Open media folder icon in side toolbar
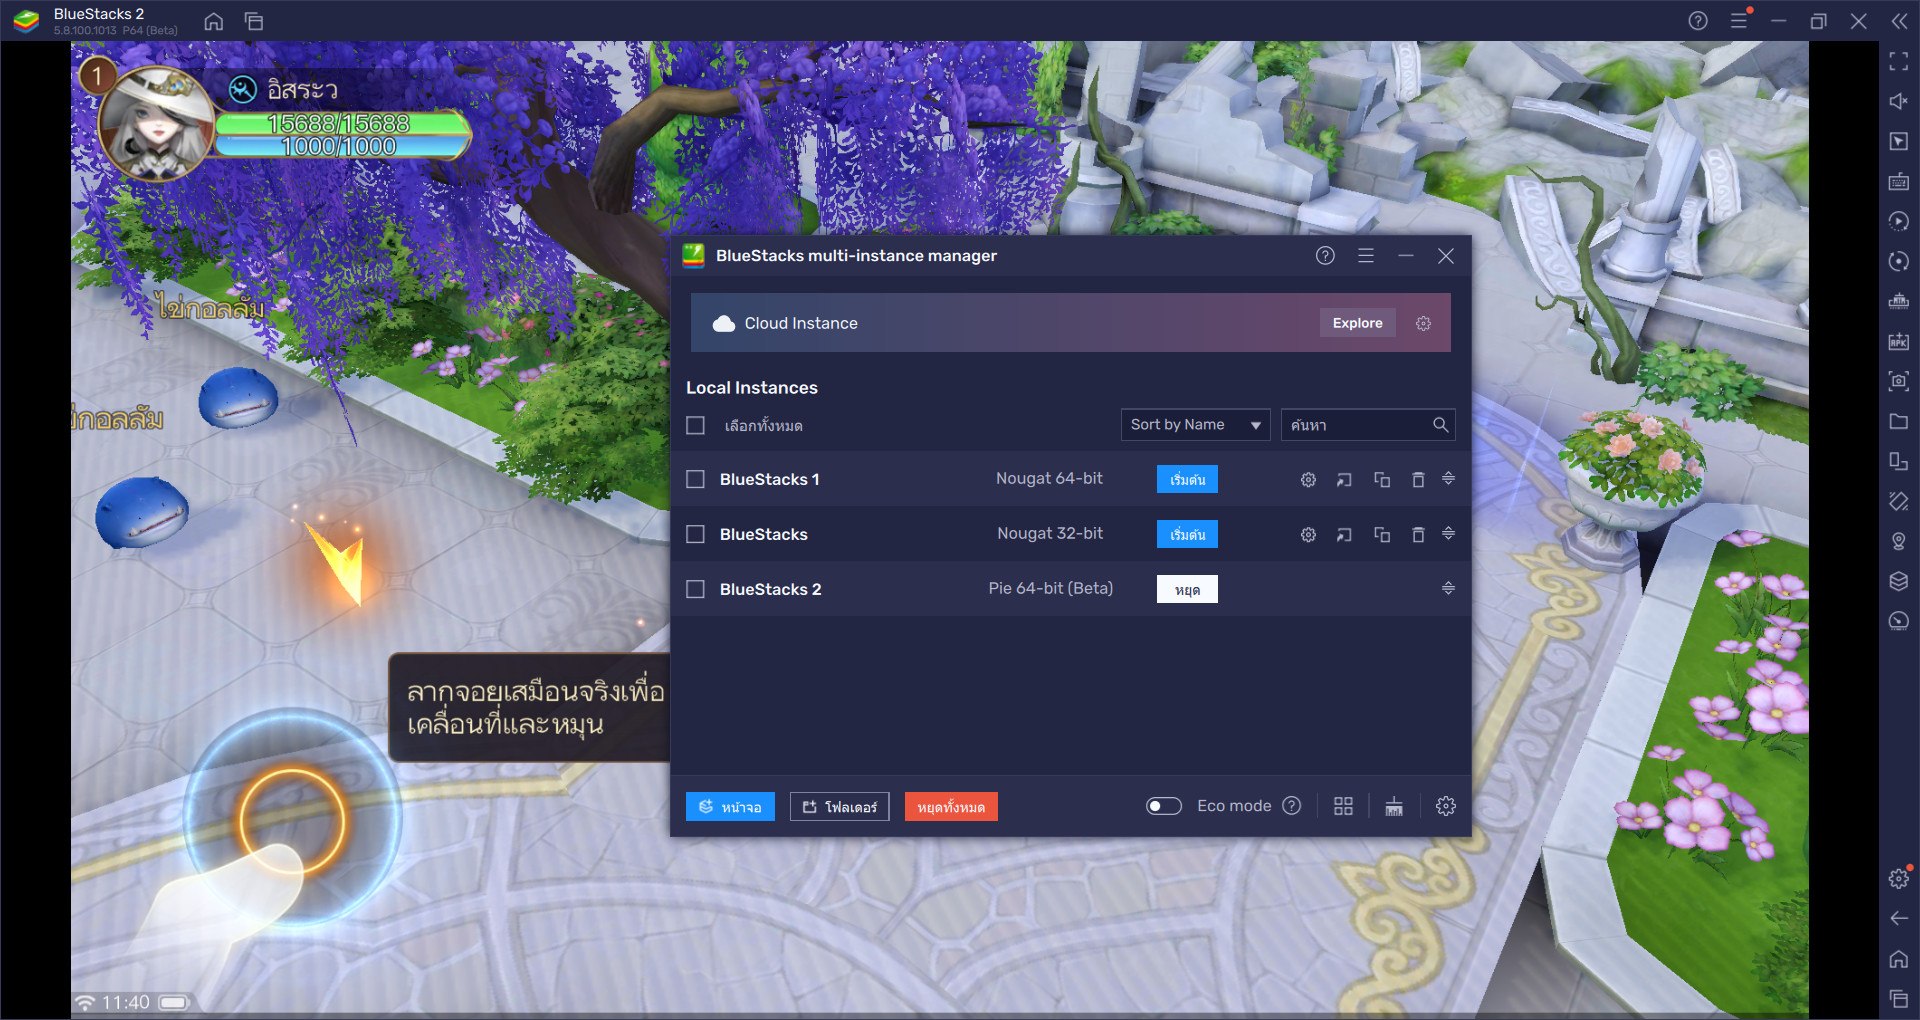This screenshot has width=1920, height=1020. 1898,421
